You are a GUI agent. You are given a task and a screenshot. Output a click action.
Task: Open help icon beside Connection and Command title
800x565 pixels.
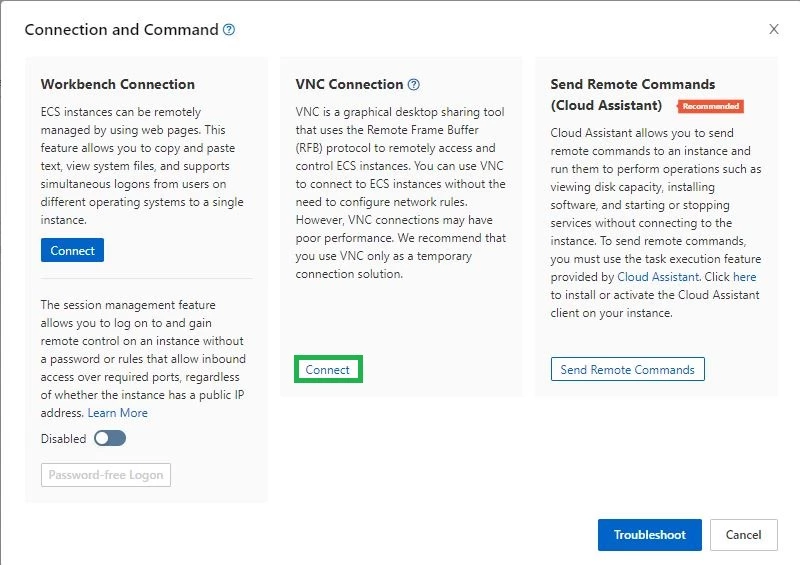point(229,30)
